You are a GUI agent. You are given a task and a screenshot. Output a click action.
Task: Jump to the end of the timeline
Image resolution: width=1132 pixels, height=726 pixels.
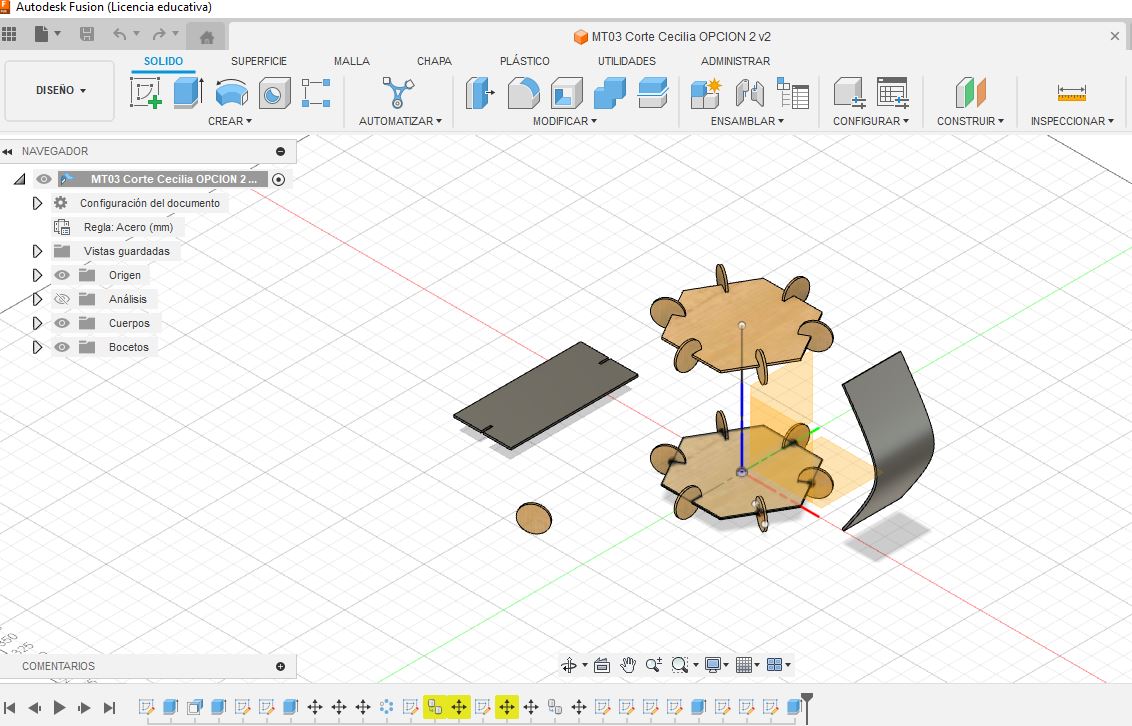tap(110, 708)
